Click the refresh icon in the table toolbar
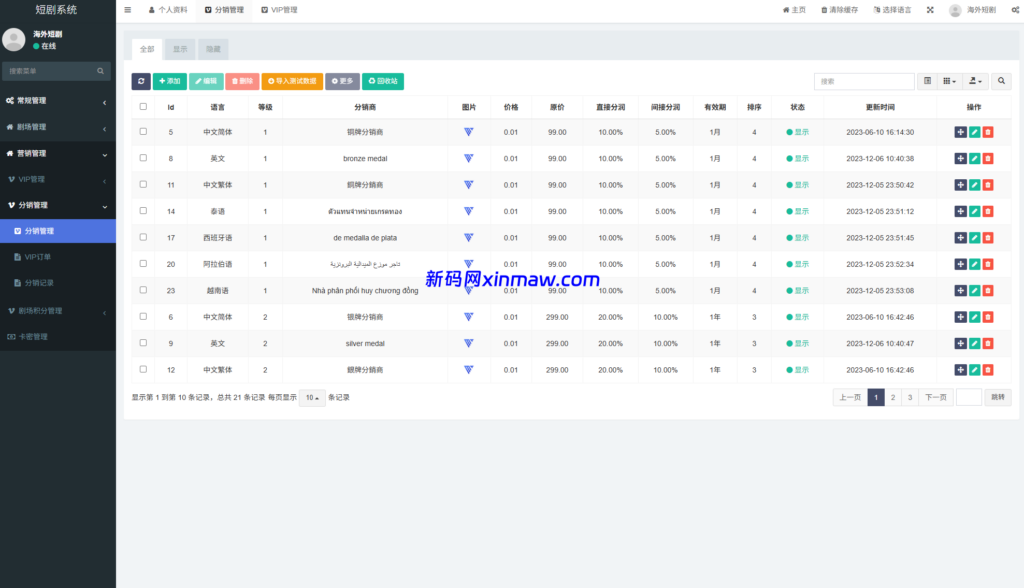 click(x=141, y=81)
